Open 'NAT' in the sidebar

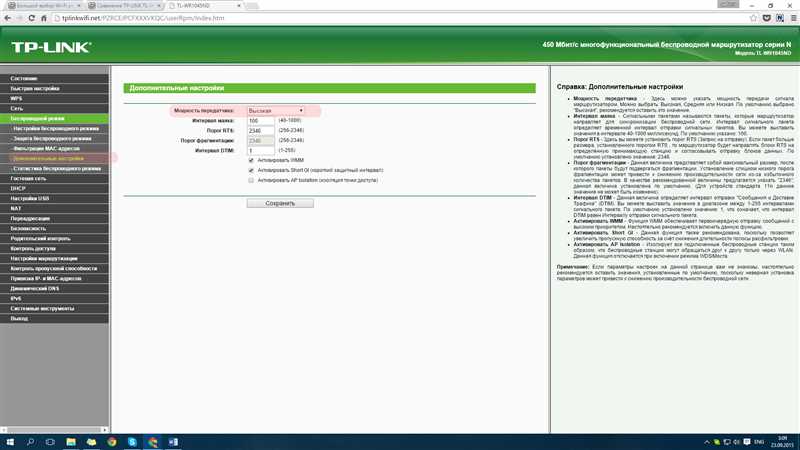point(55,209)
